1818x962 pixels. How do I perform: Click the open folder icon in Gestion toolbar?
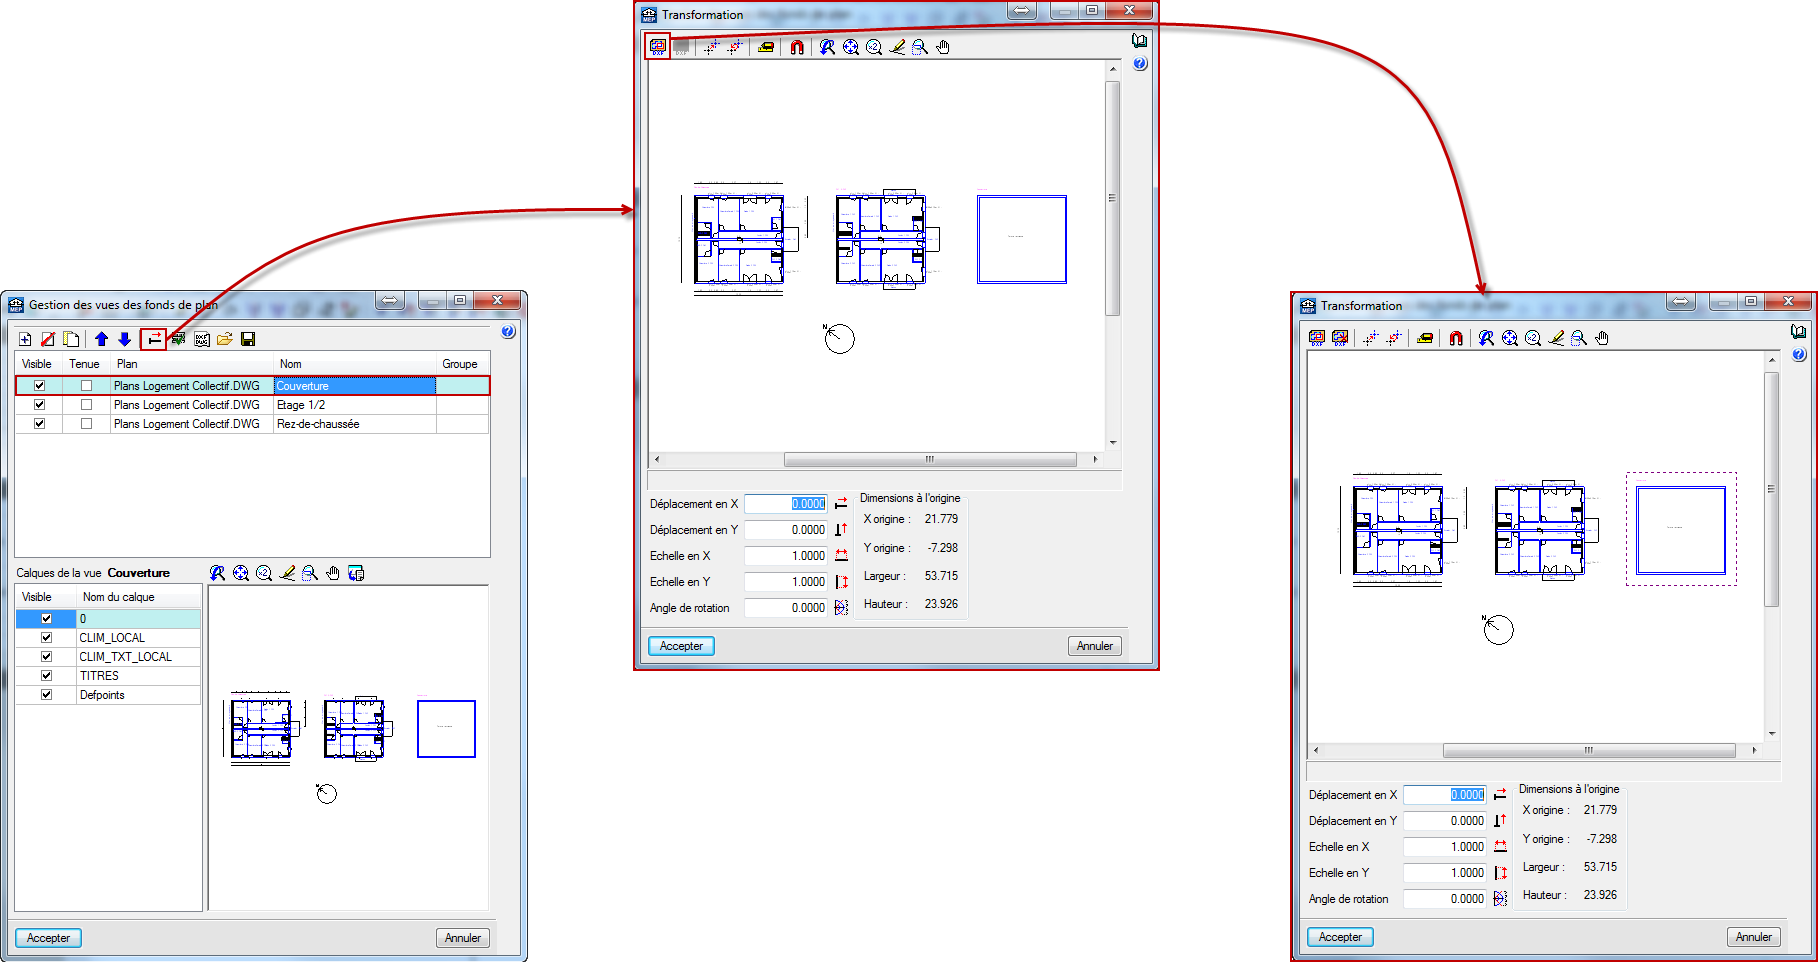pos(225,339)
